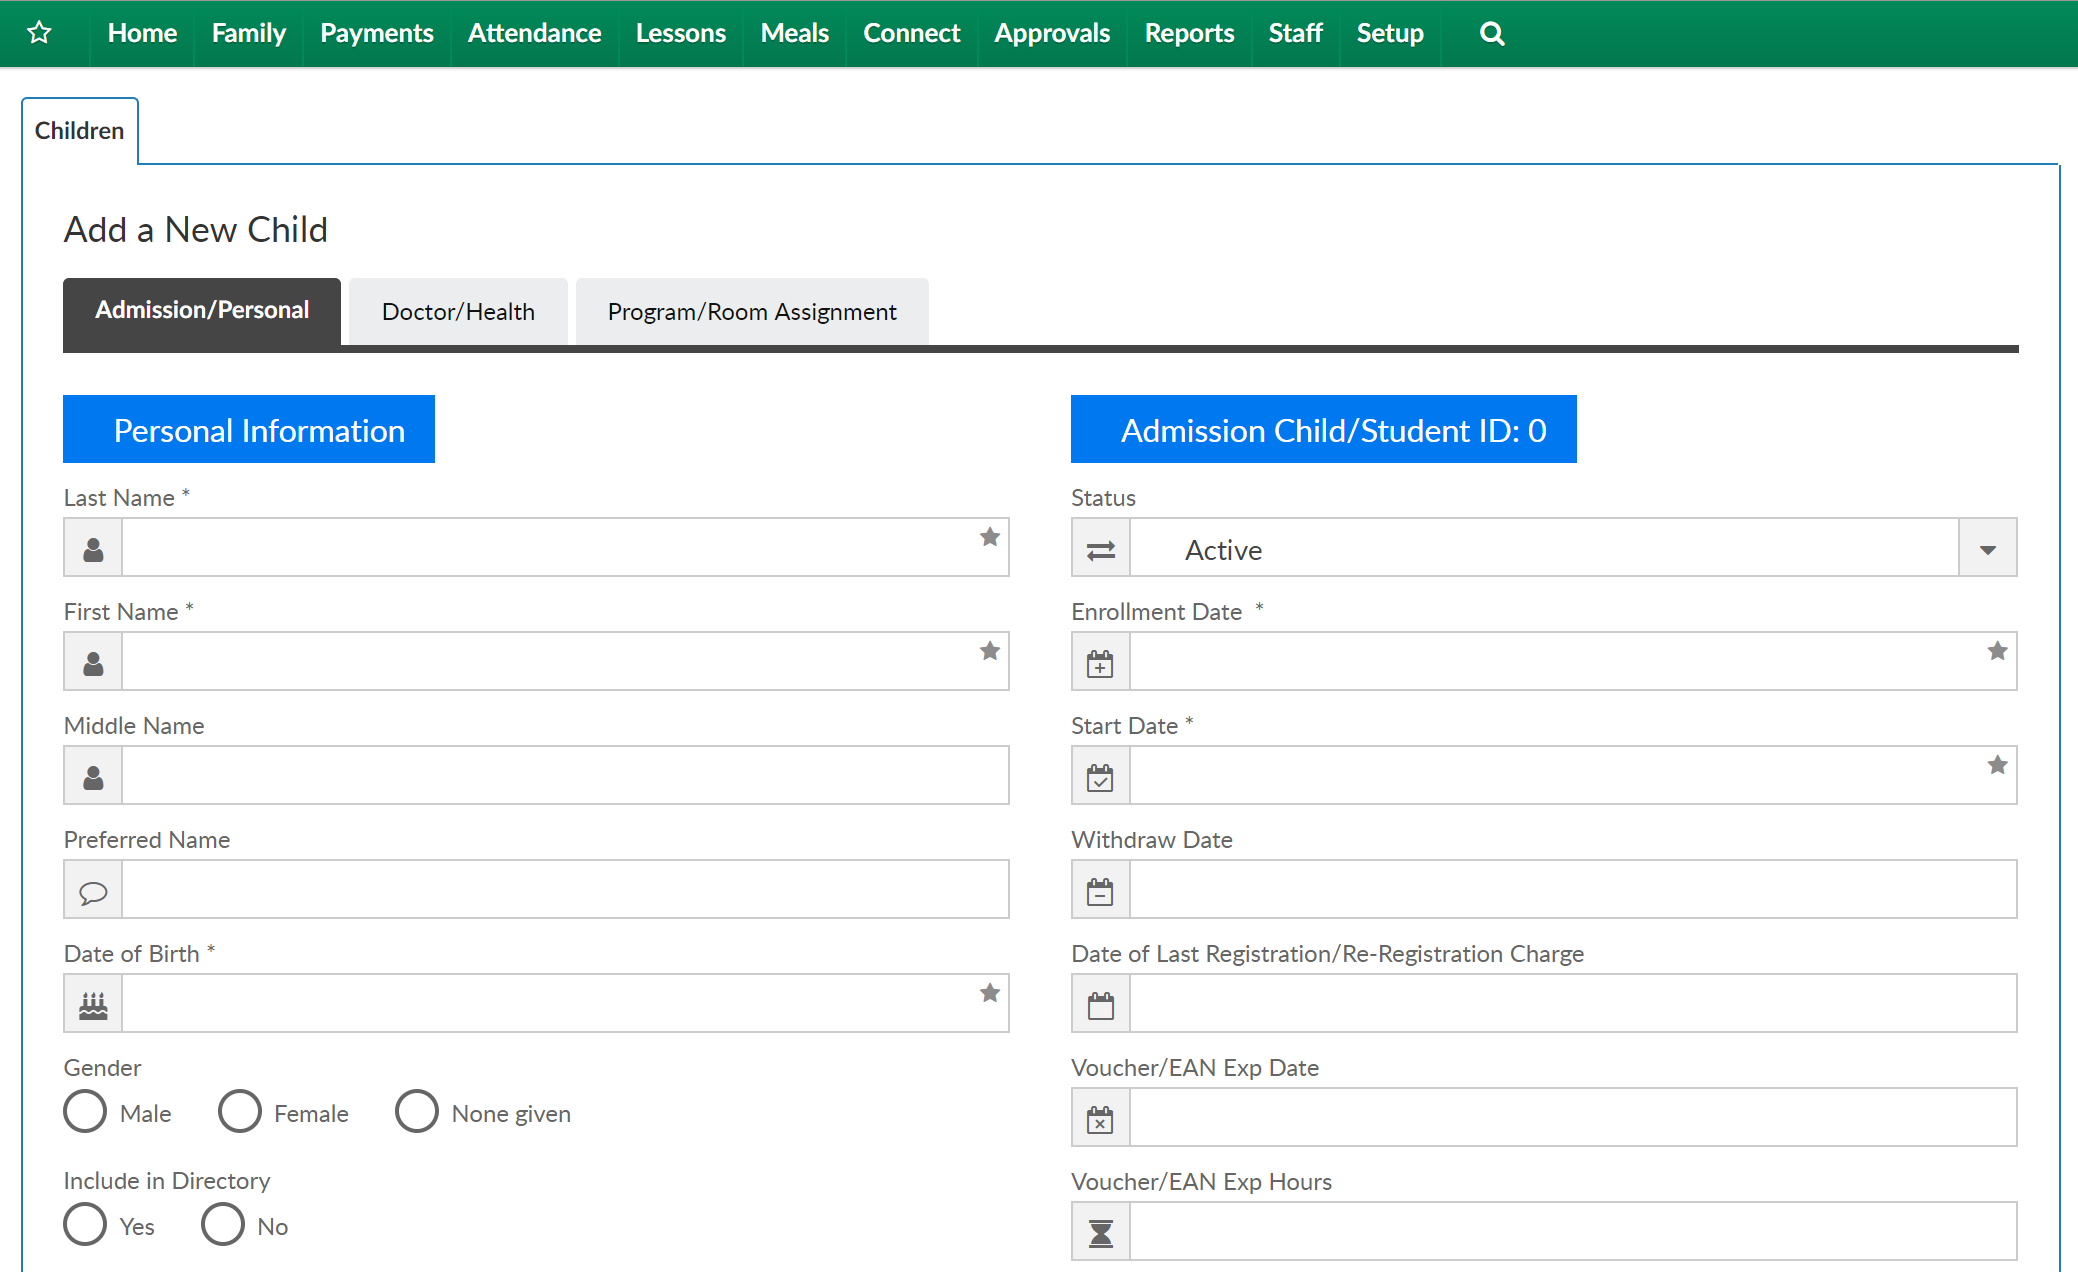Select the Male gender radio button
The height and width of the screenshot is (1272, 2078).
tap(85, 1112)
